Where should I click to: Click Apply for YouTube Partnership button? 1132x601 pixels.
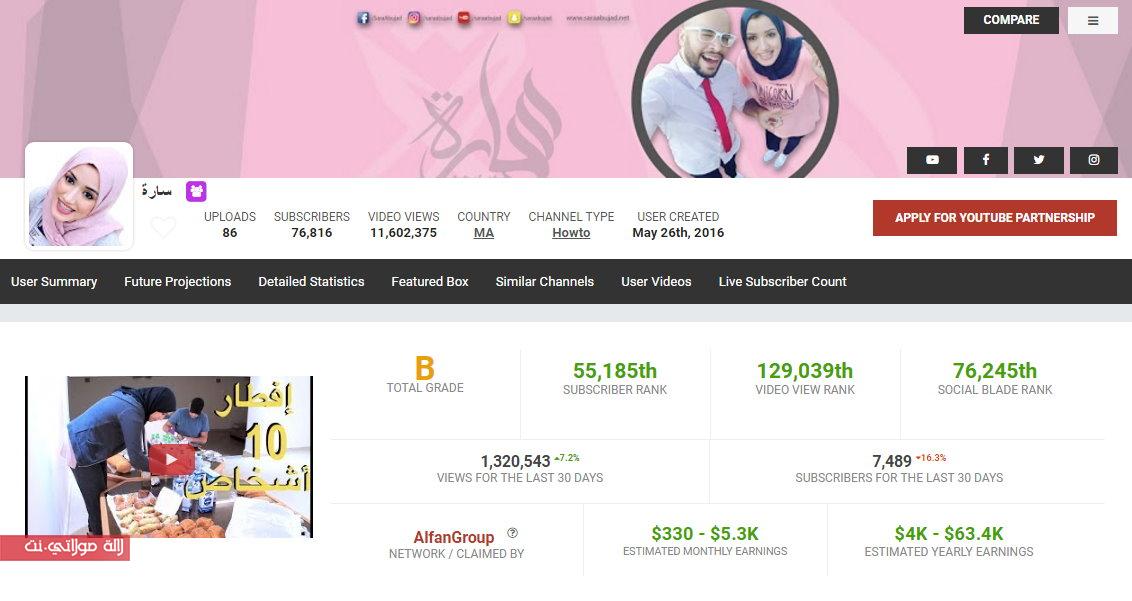click(x=994, y=218)
